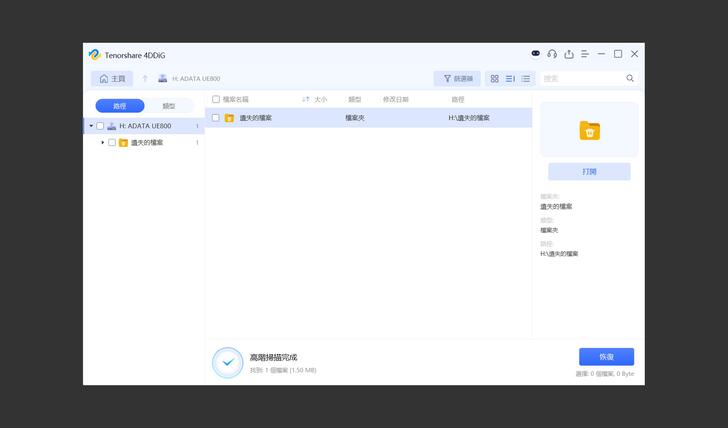The image size is (728, 428).
Task: Check the 遺失的檔案 checkbox in the tree
Action: (112, 143)
